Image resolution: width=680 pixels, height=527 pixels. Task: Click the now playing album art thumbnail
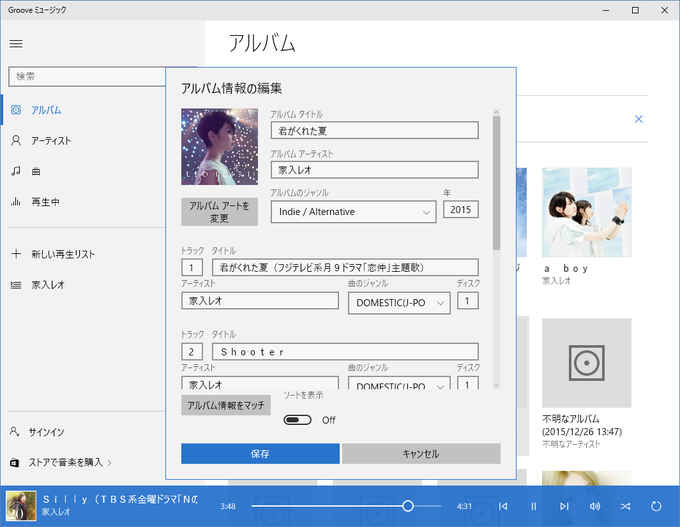pos(21,506)
